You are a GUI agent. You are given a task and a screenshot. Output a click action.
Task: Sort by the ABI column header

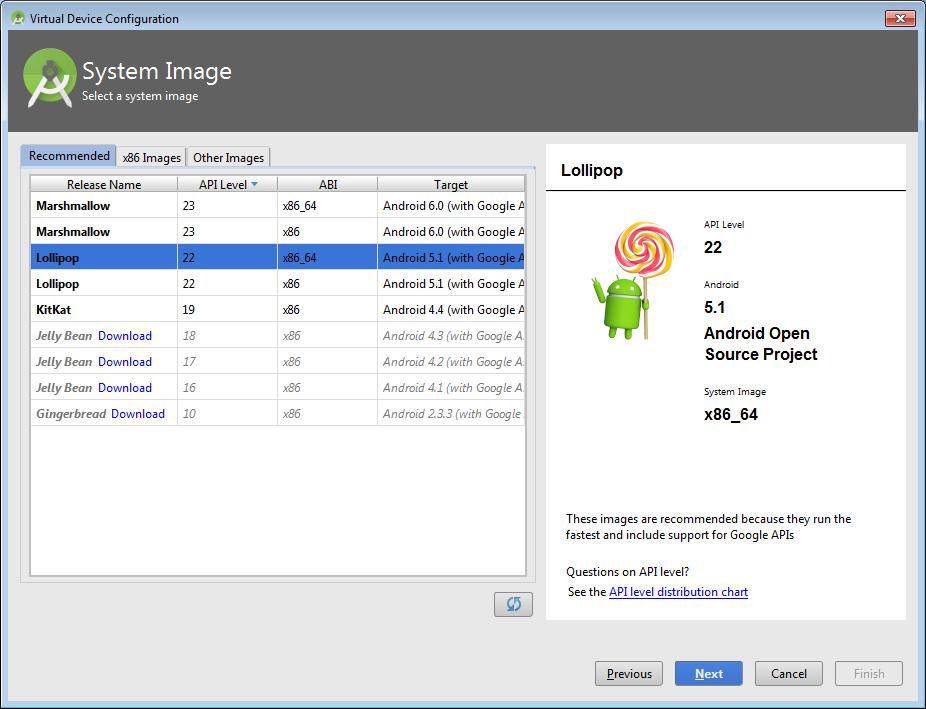(328, 184)
